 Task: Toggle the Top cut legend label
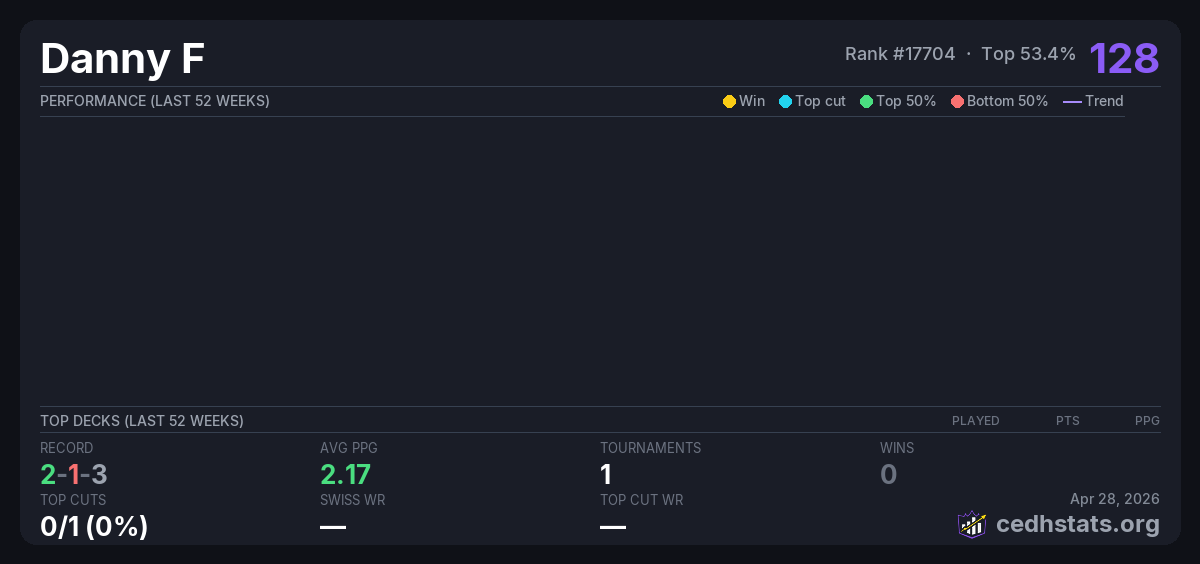(820, 101)
